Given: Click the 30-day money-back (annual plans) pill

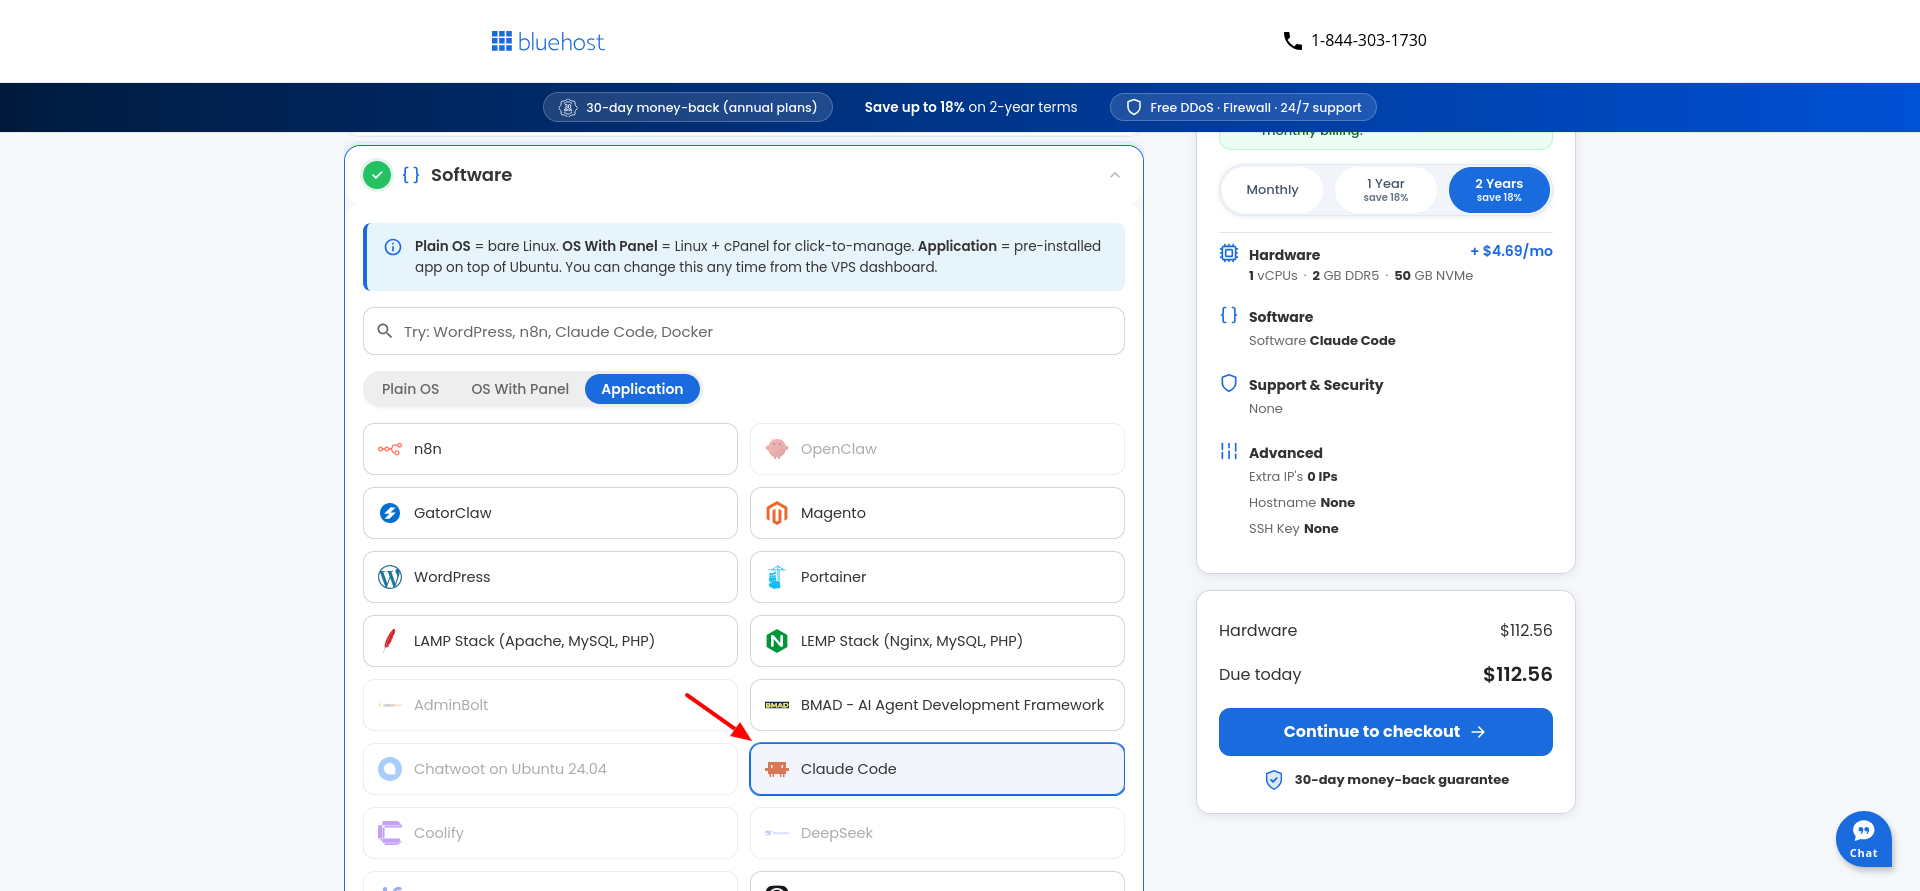Looking at the screenshot, I should tap(688, 107).
